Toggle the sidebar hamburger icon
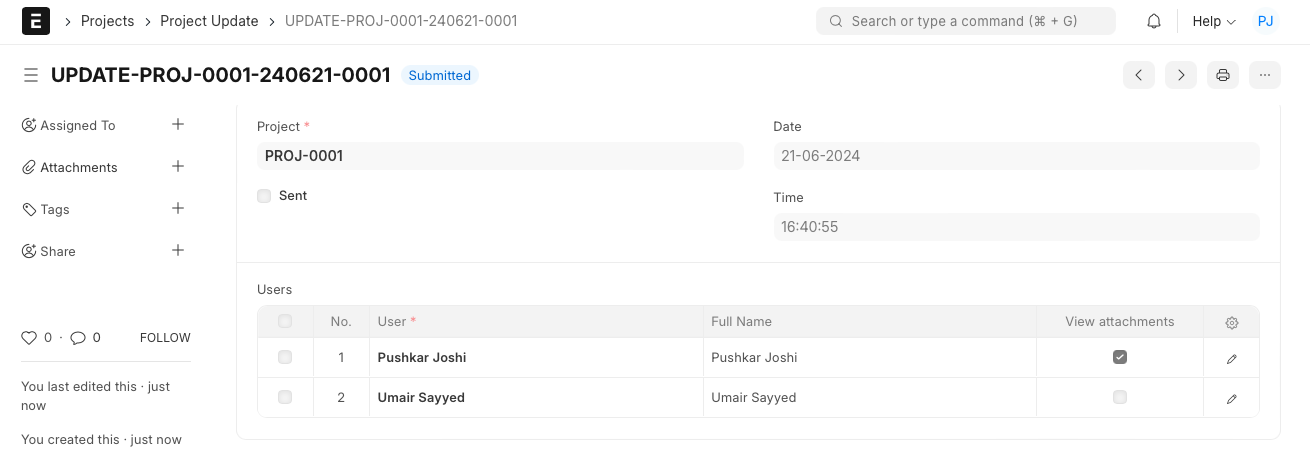The height and width of the screenshot is (452, 1310). pos(31,75)
